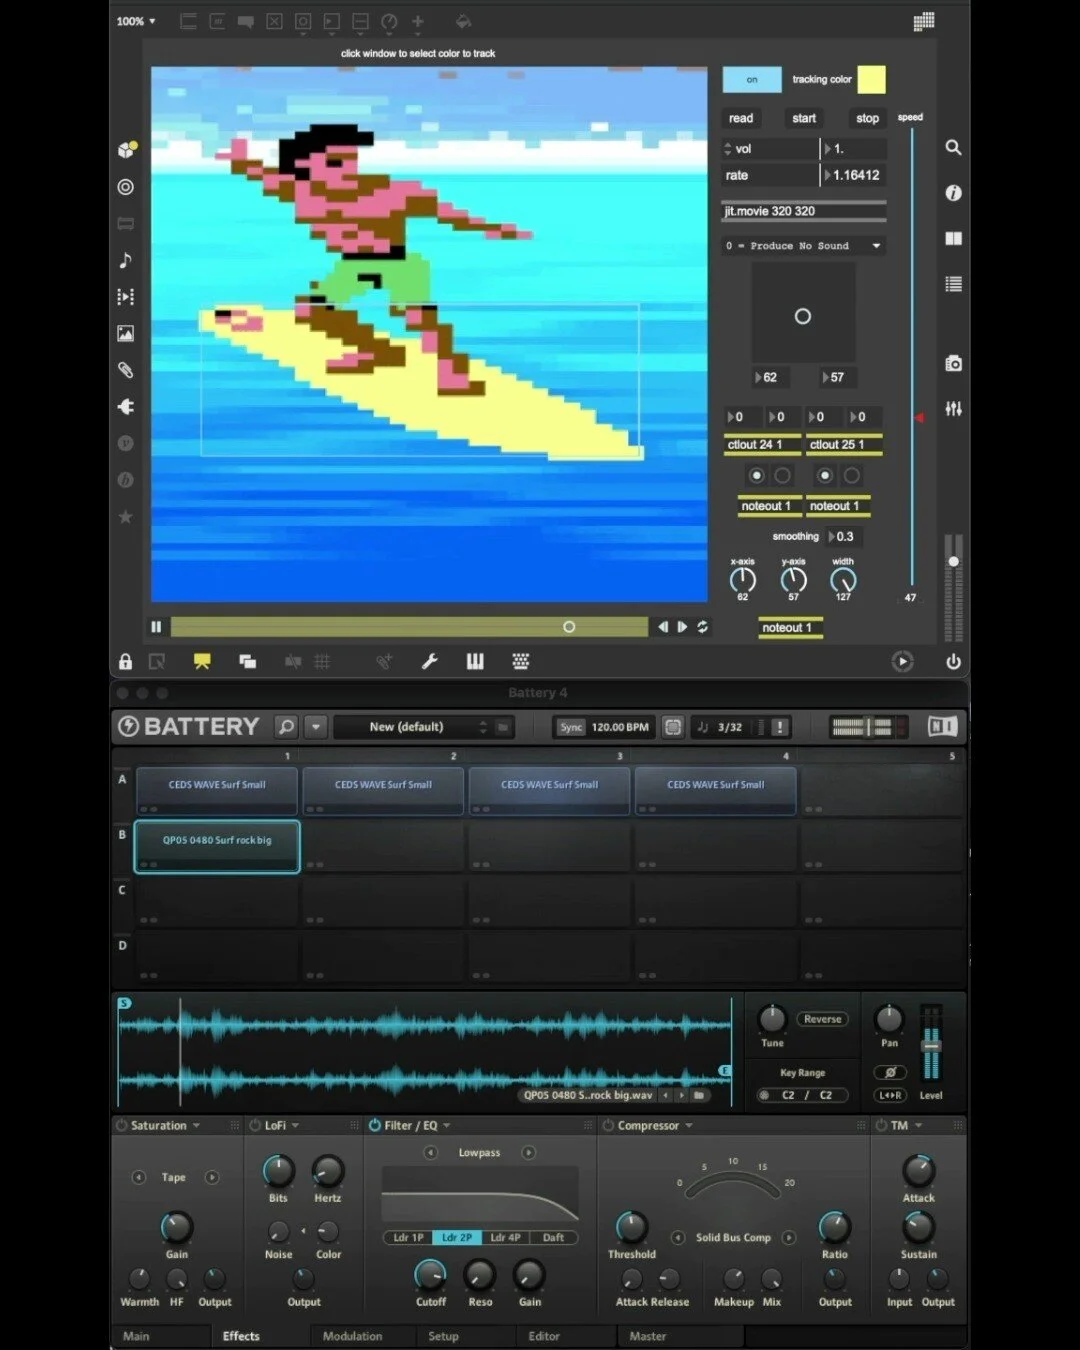The width and height of the screenshot is (1080, 1350).
Task: Click the computer keyboard icon in Max toolbar
Action: tap(520, 661)
